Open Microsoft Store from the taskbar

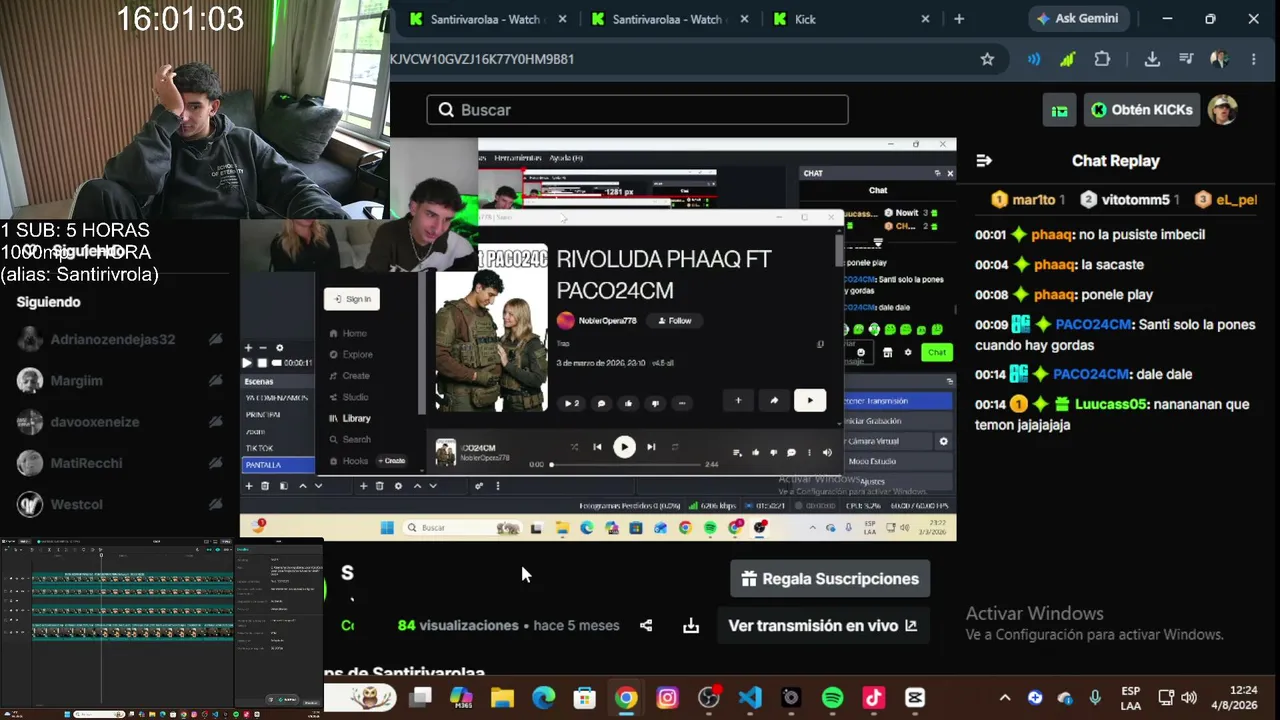(x=585, y=698)
